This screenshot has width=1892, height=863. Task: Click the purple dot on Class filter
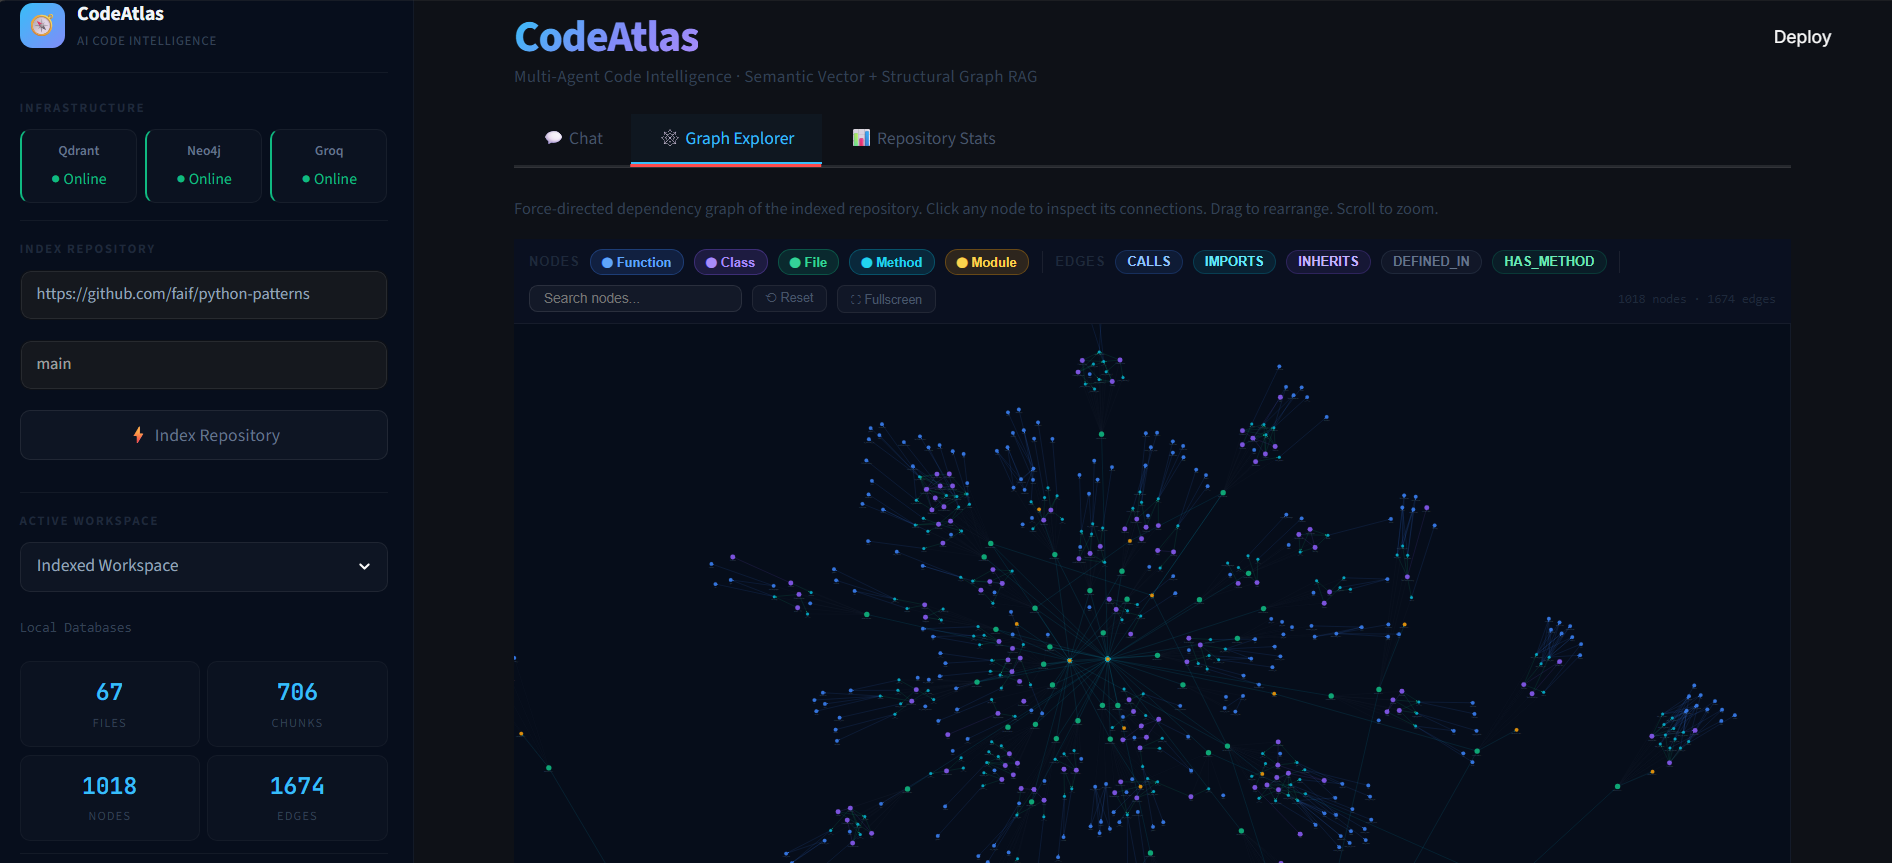(x=711, y=263)
